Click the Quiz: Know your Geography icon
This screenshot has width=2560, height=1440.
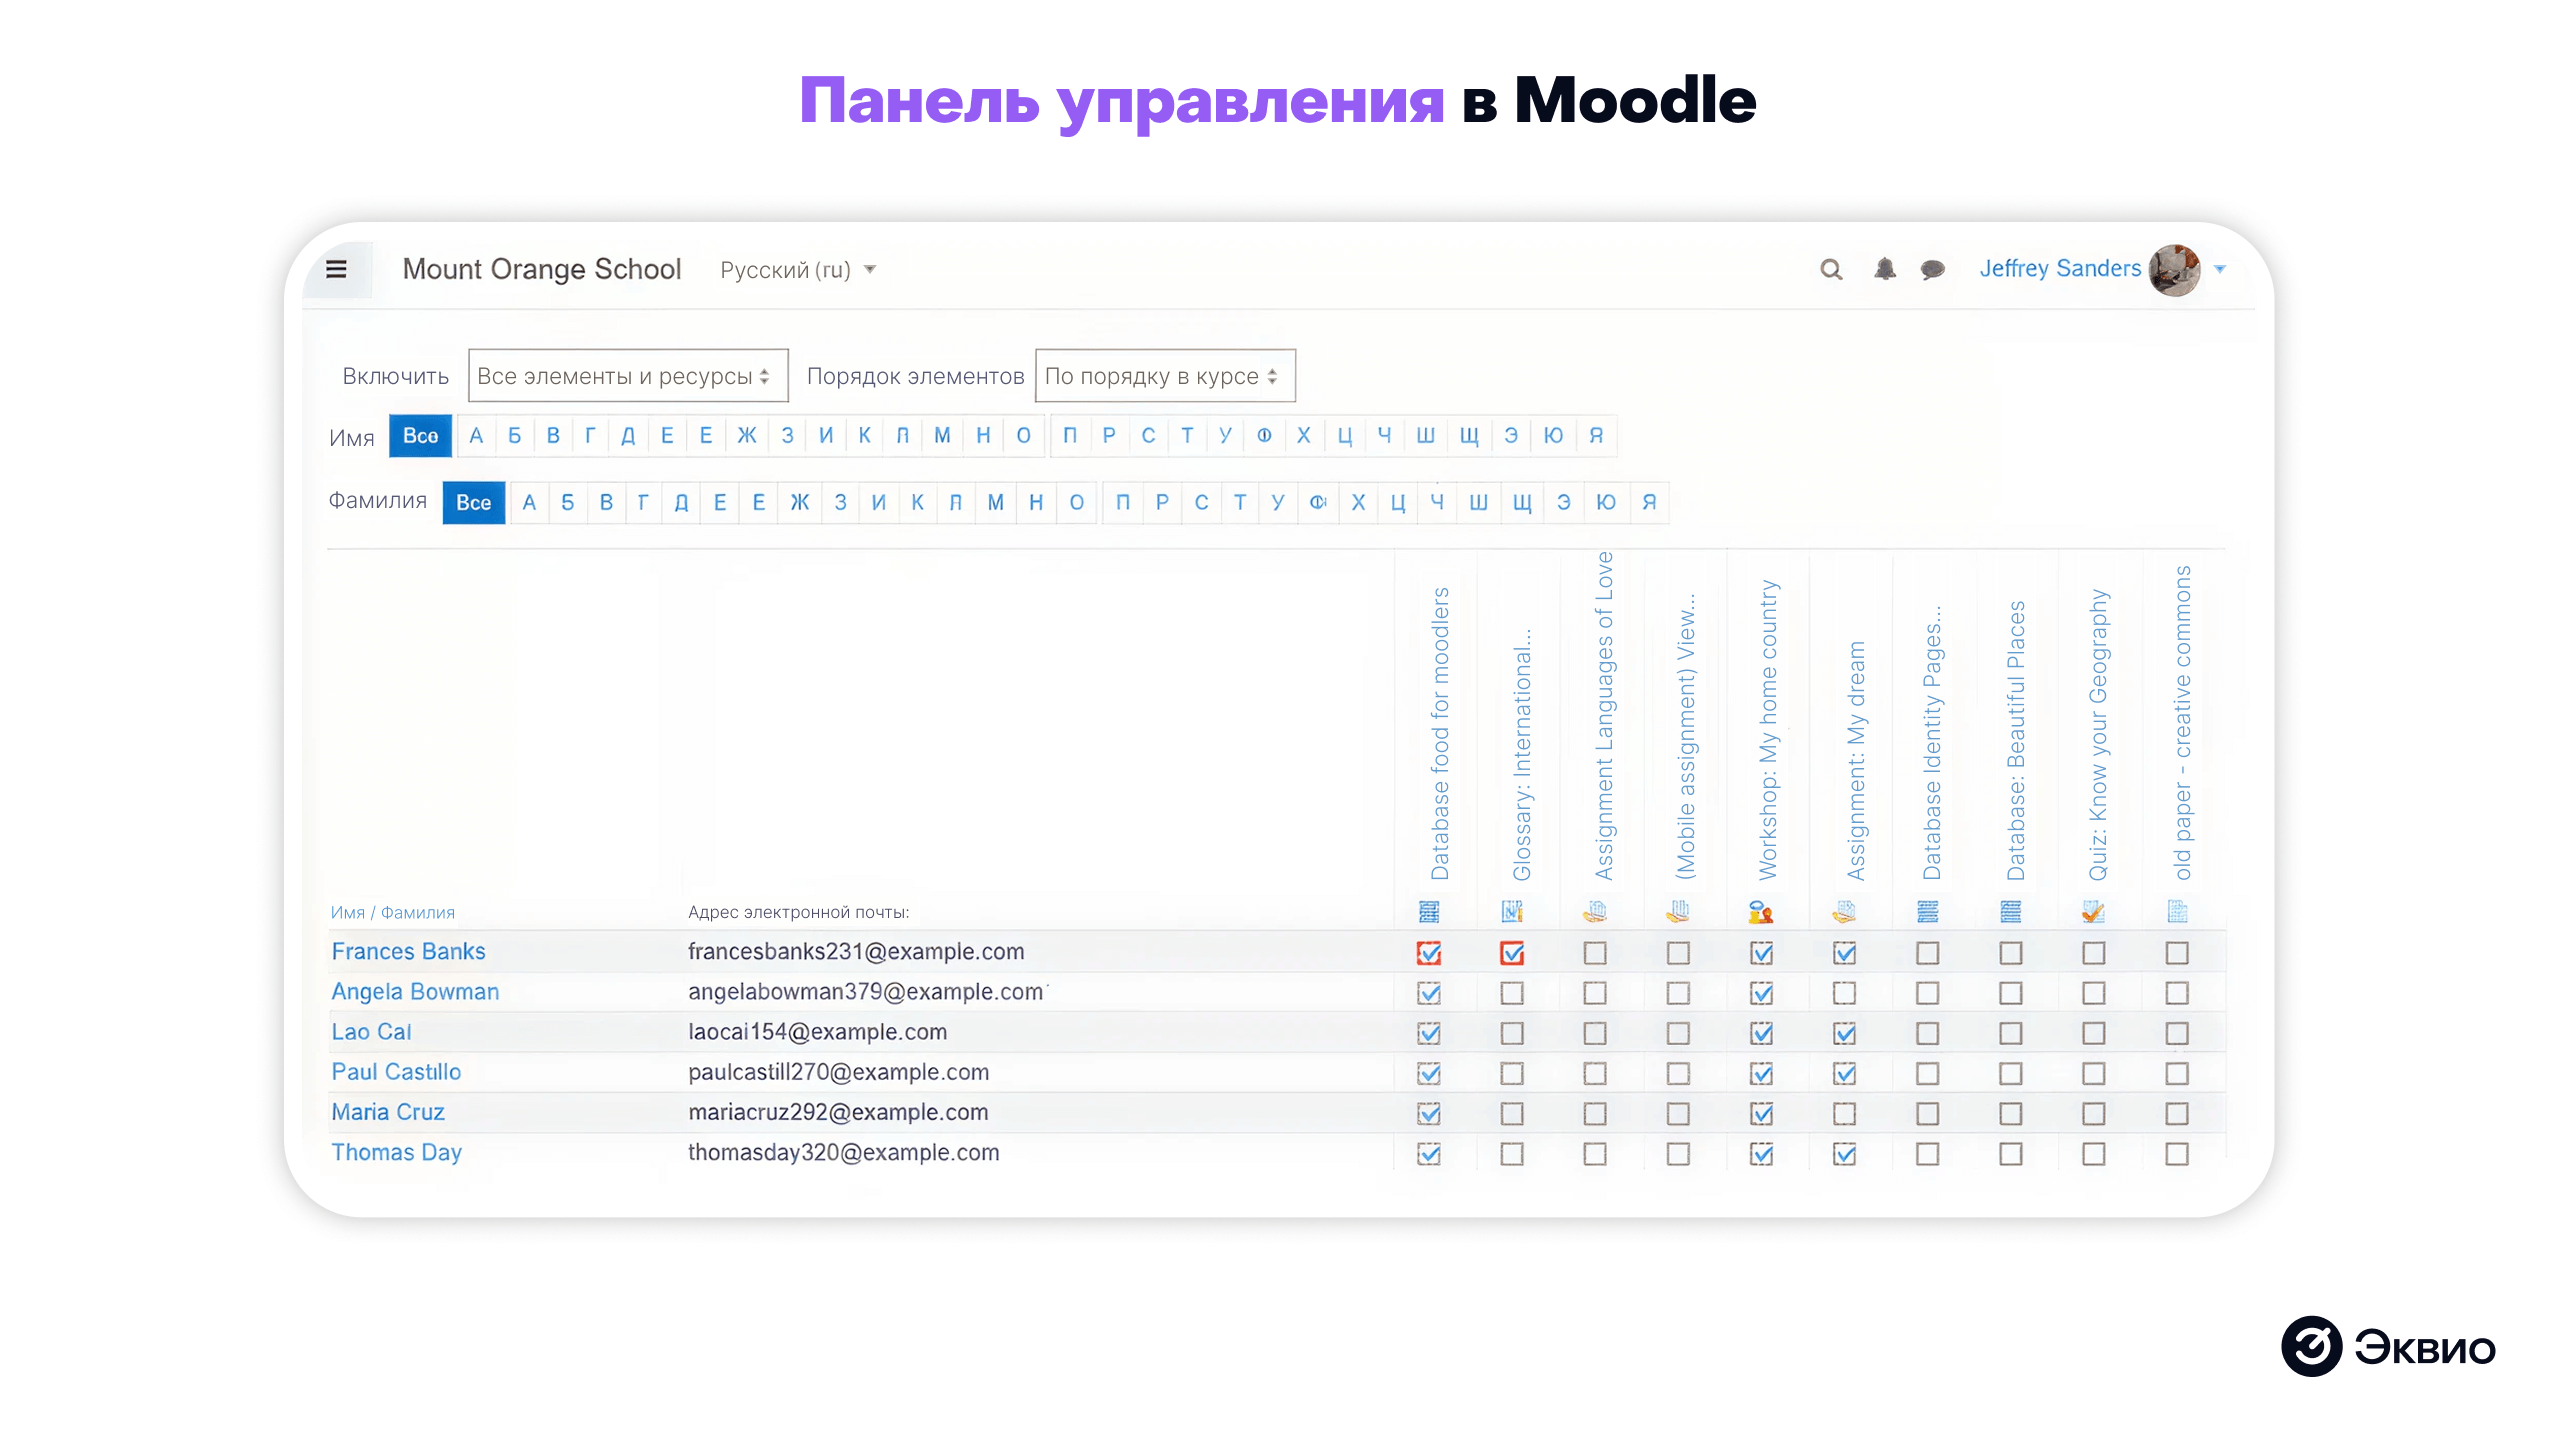2094,911
